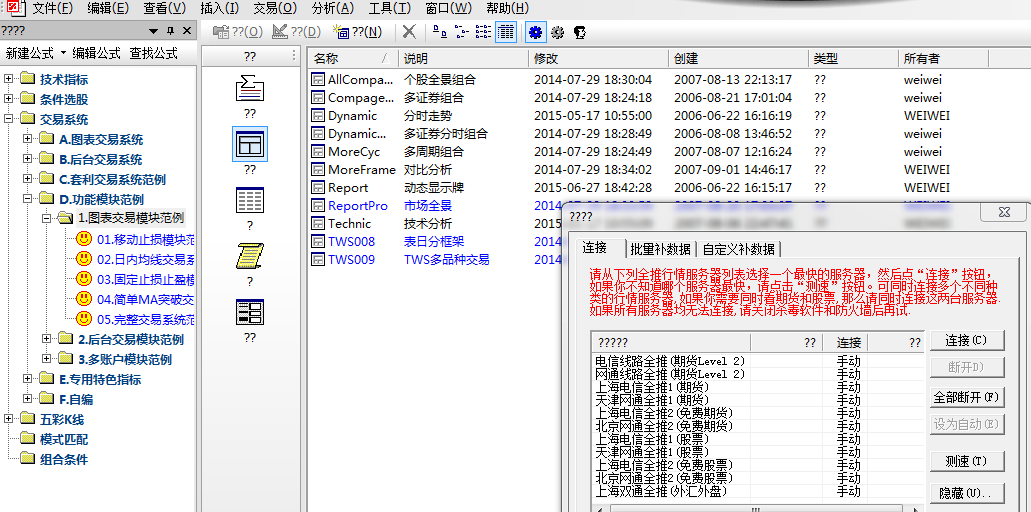Click the blue gear toolbar icon
This screenshot has width=1031, height=512.
535,32
